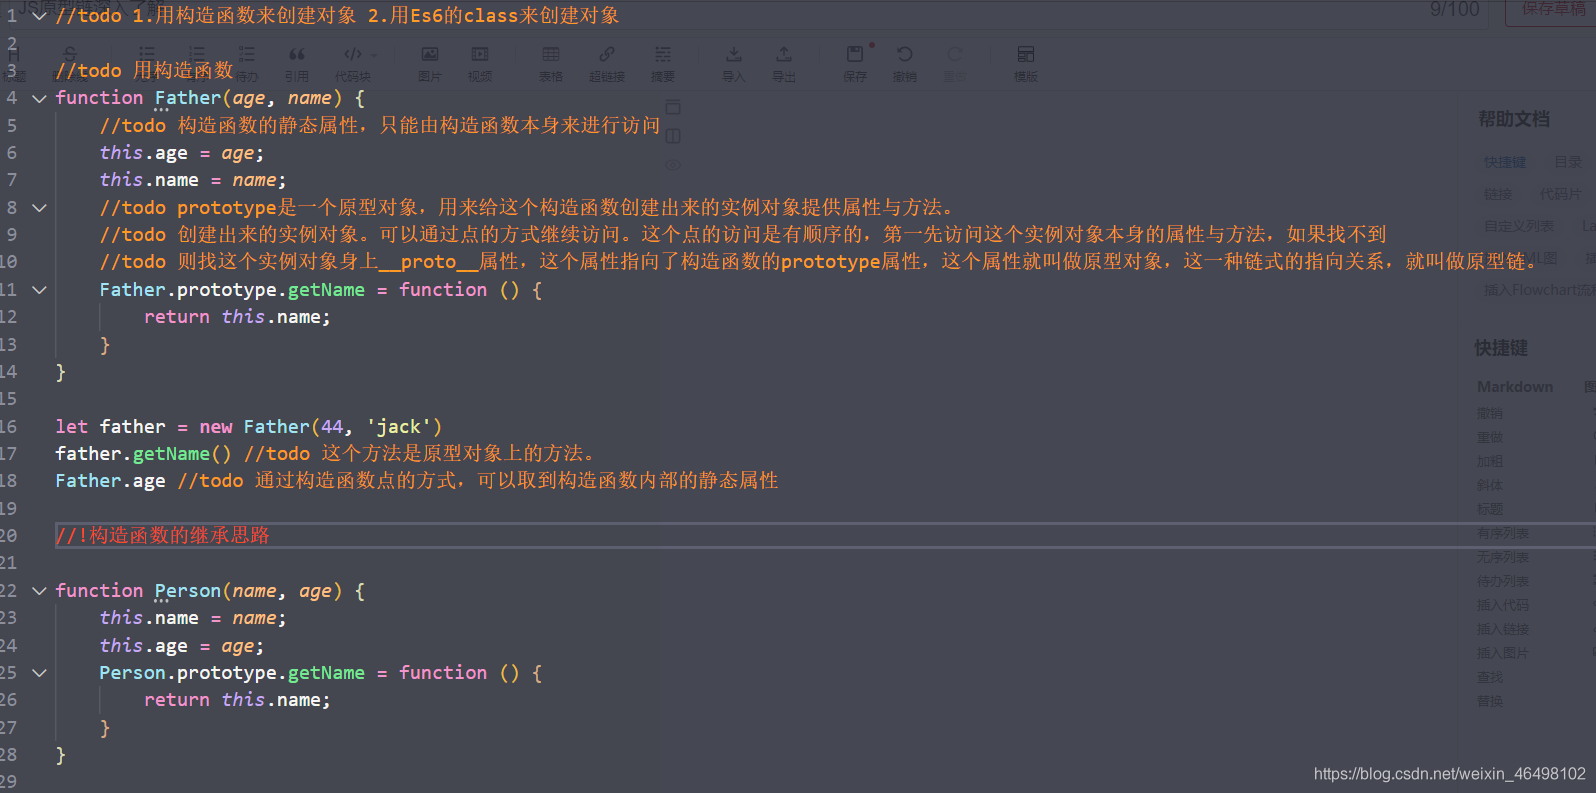Image resolution: width=1596 pixels, height=793 pixels.
Task: Select the Markdown shortcuts heading
Action: pyautogui.click(x=1515, y=387)
